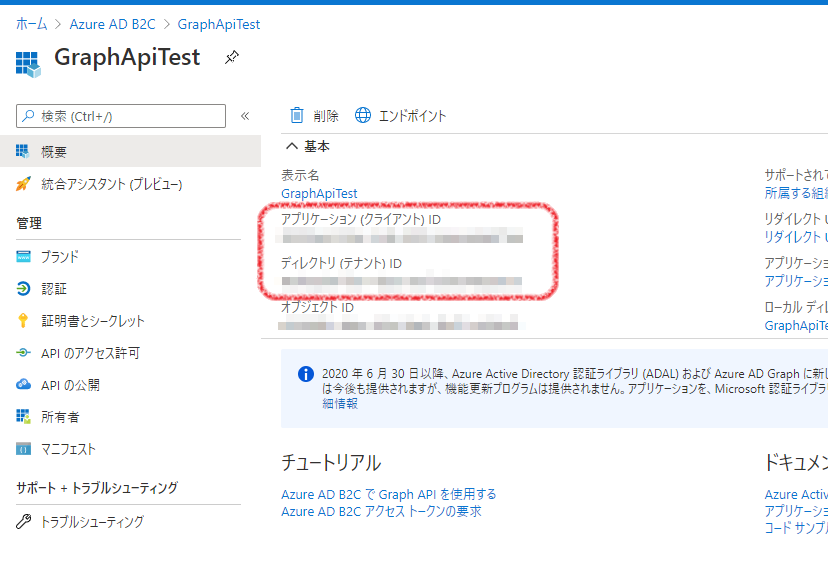Click the GraphApiTest app registration icon
This screenshot has height=573, width=828.
pos(28,64)
